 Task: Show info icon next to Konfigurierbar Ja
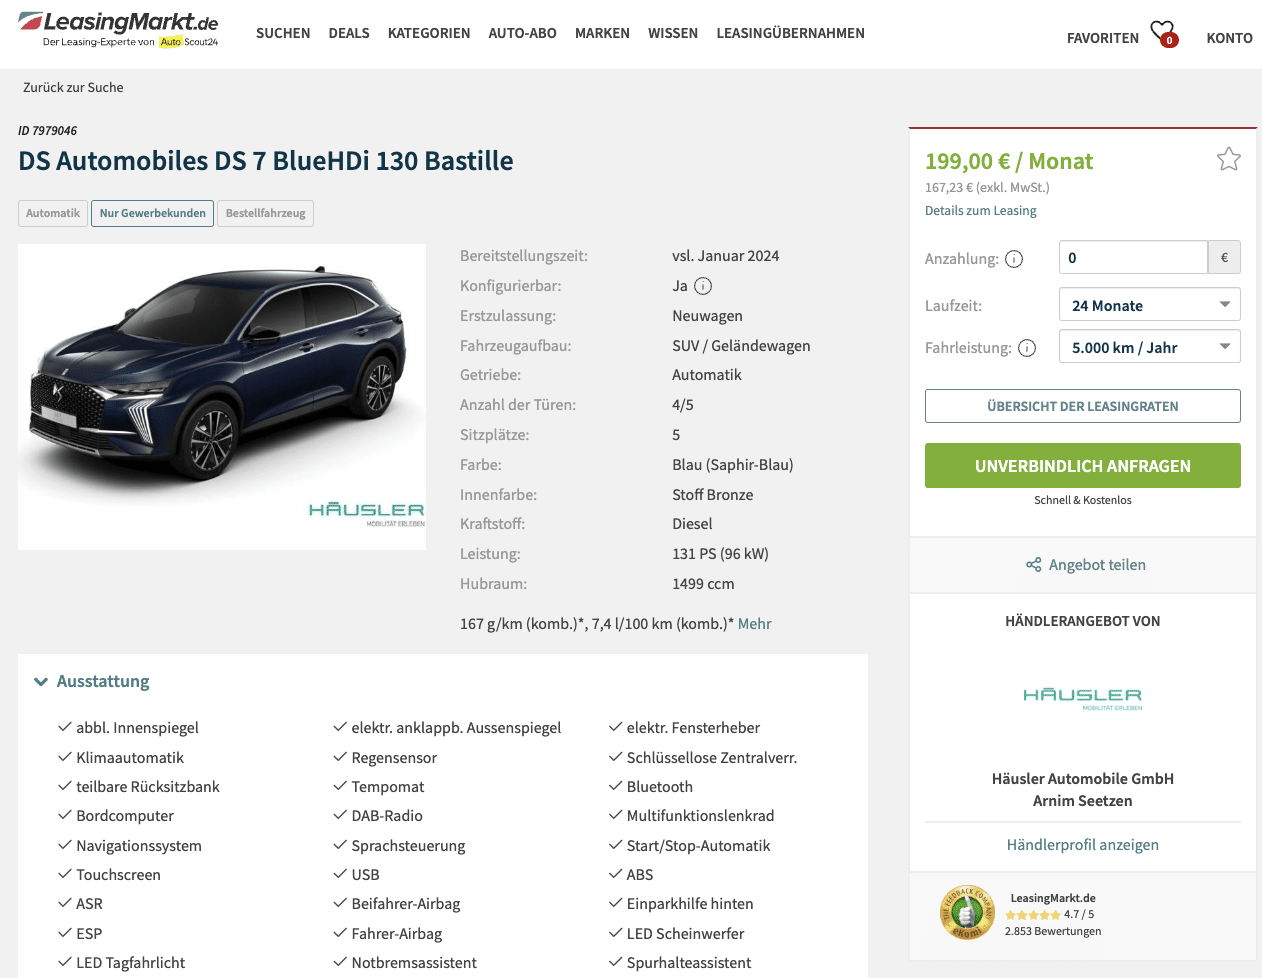(x=703, y=286)
